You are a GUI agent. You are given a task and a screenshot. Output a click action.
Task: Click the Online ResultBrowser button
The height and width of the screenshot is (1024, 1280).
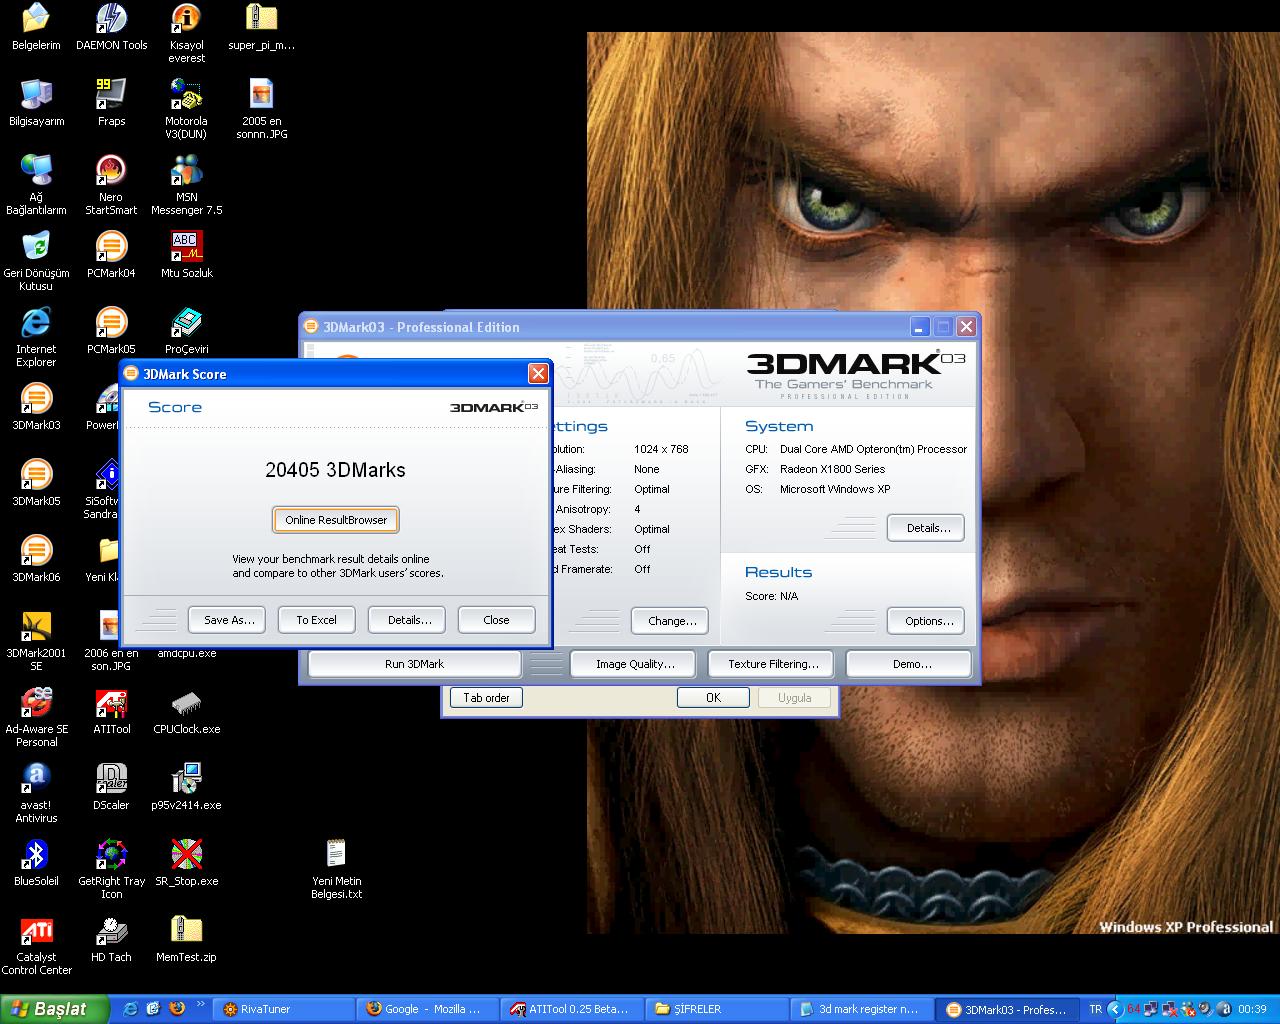coord(336,520)
